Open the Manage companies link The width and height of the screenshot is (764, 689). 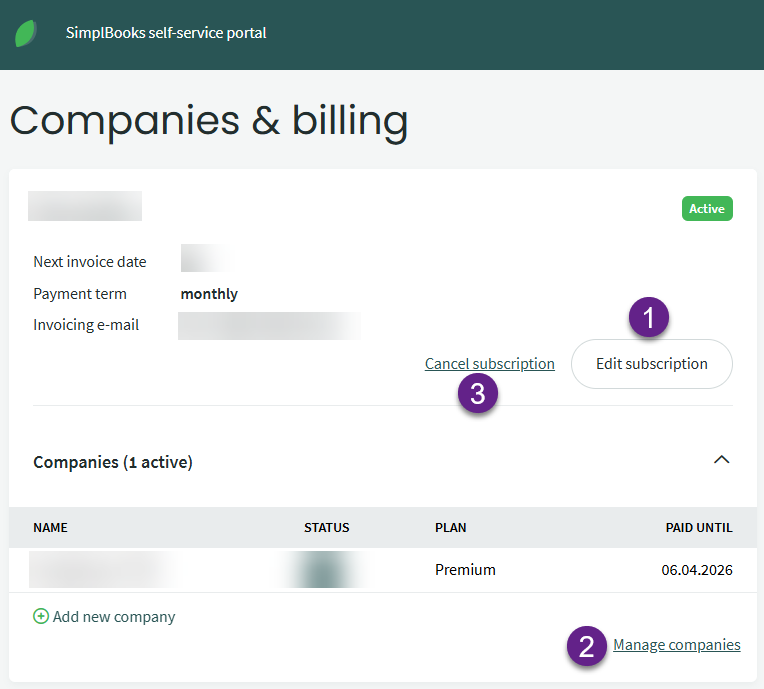pyautogui.click(x=676, y=645)
